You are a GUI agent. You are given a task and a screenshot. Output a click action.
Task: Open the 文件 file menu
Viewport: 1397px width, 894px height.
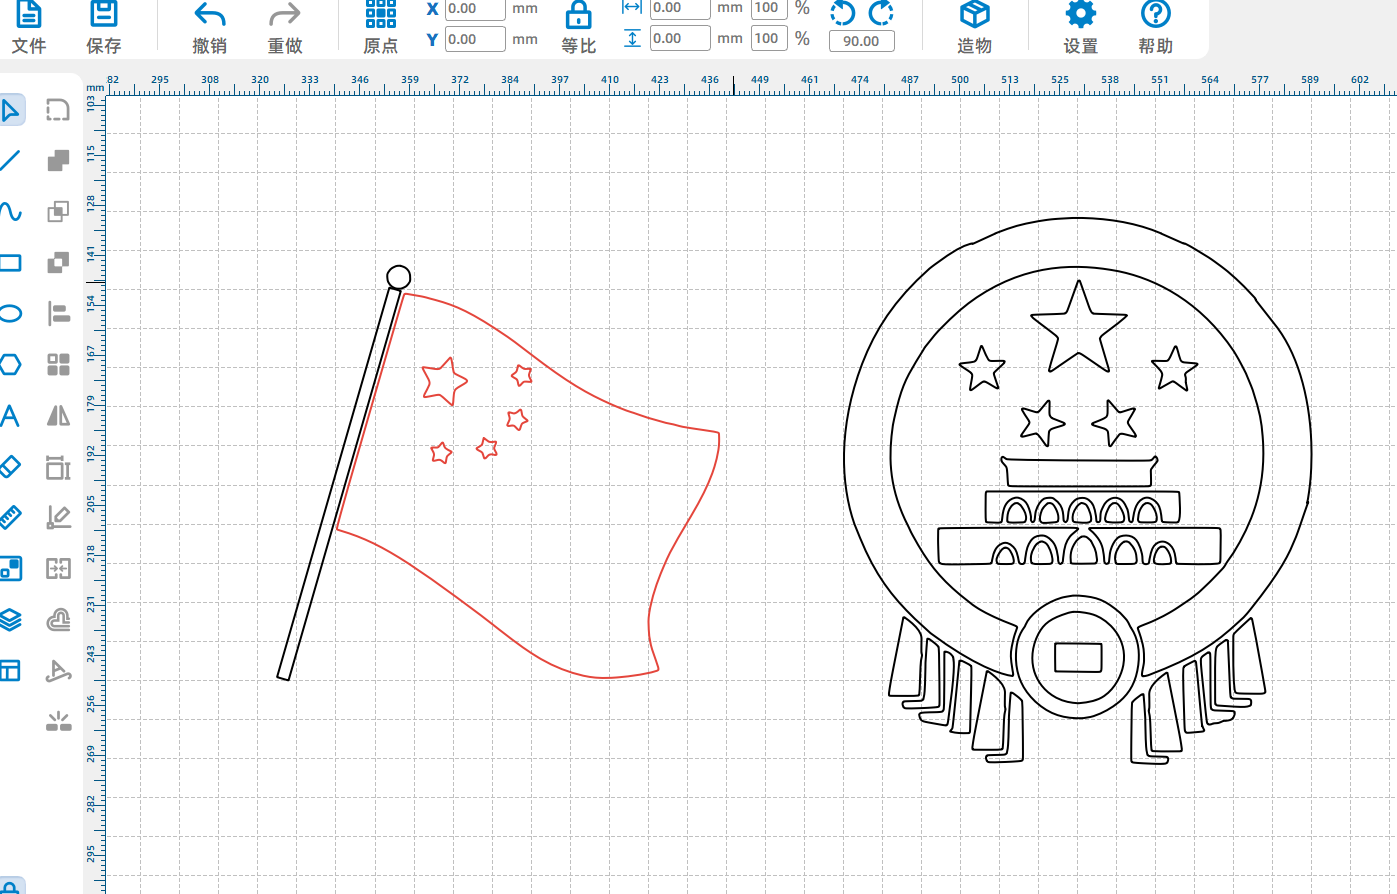point(29,27)
